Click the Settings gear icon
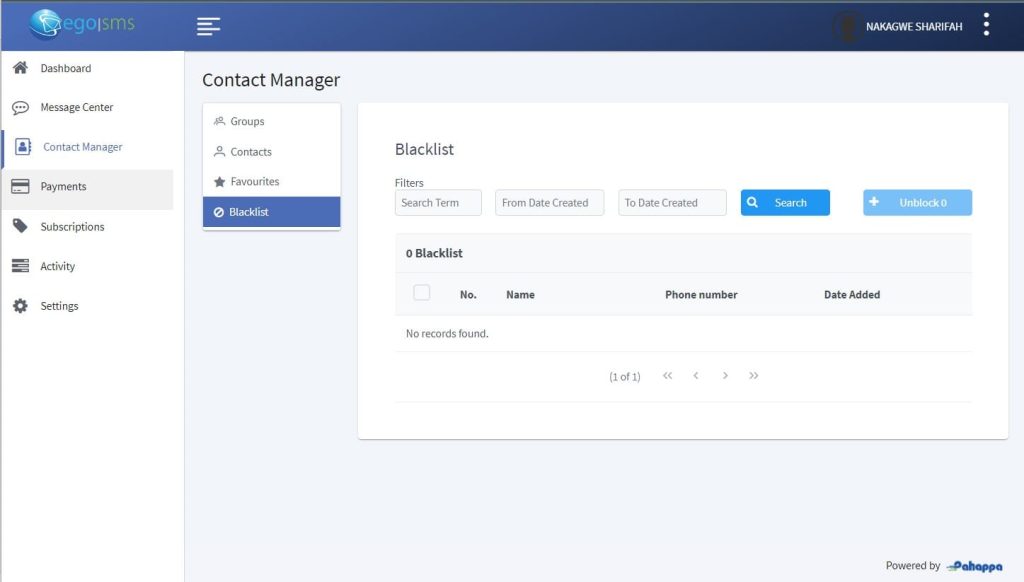Image resolution: width=1024 pixels, height=582 pixels. coord(20,306)
